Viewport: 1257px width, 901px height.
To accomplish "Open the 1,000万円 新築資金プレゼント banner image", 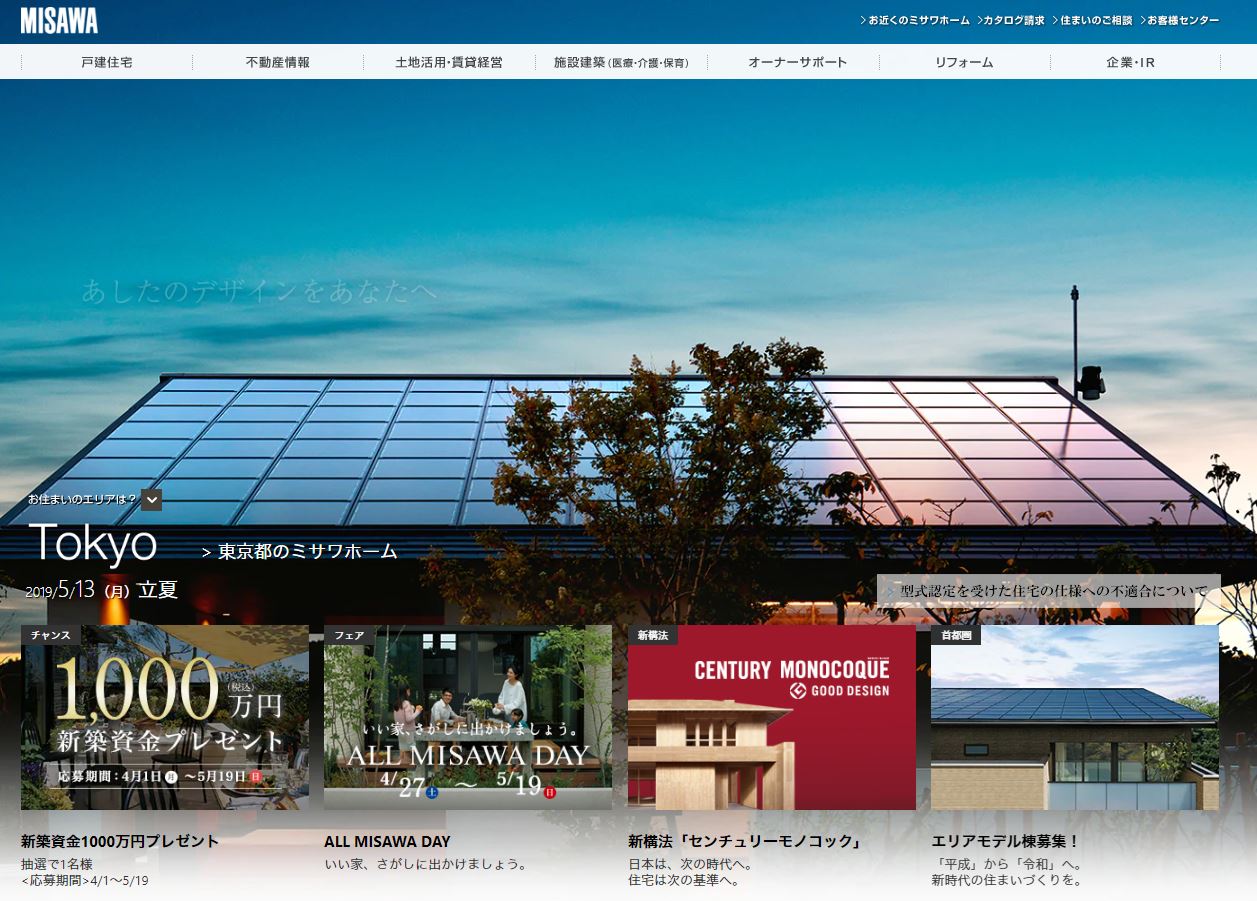I will tap(165, 717).
